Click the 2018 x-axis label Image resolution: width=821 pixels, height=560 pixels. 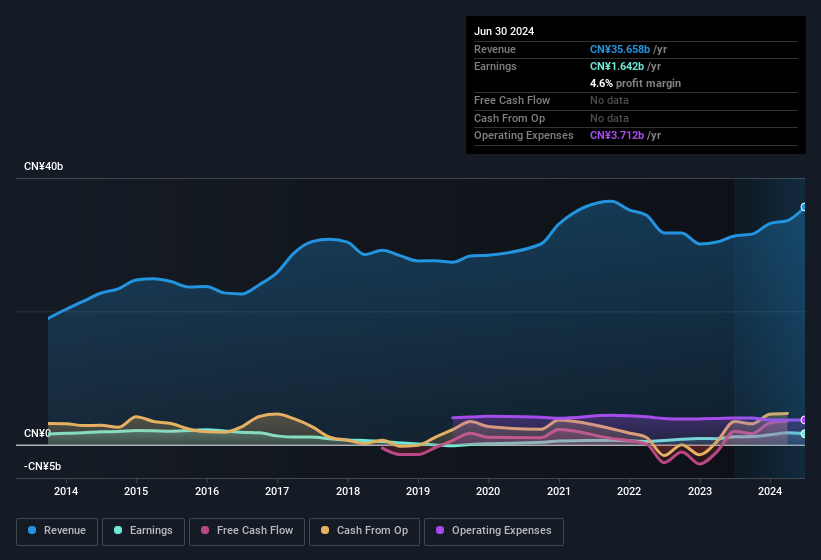pos(348,491)
